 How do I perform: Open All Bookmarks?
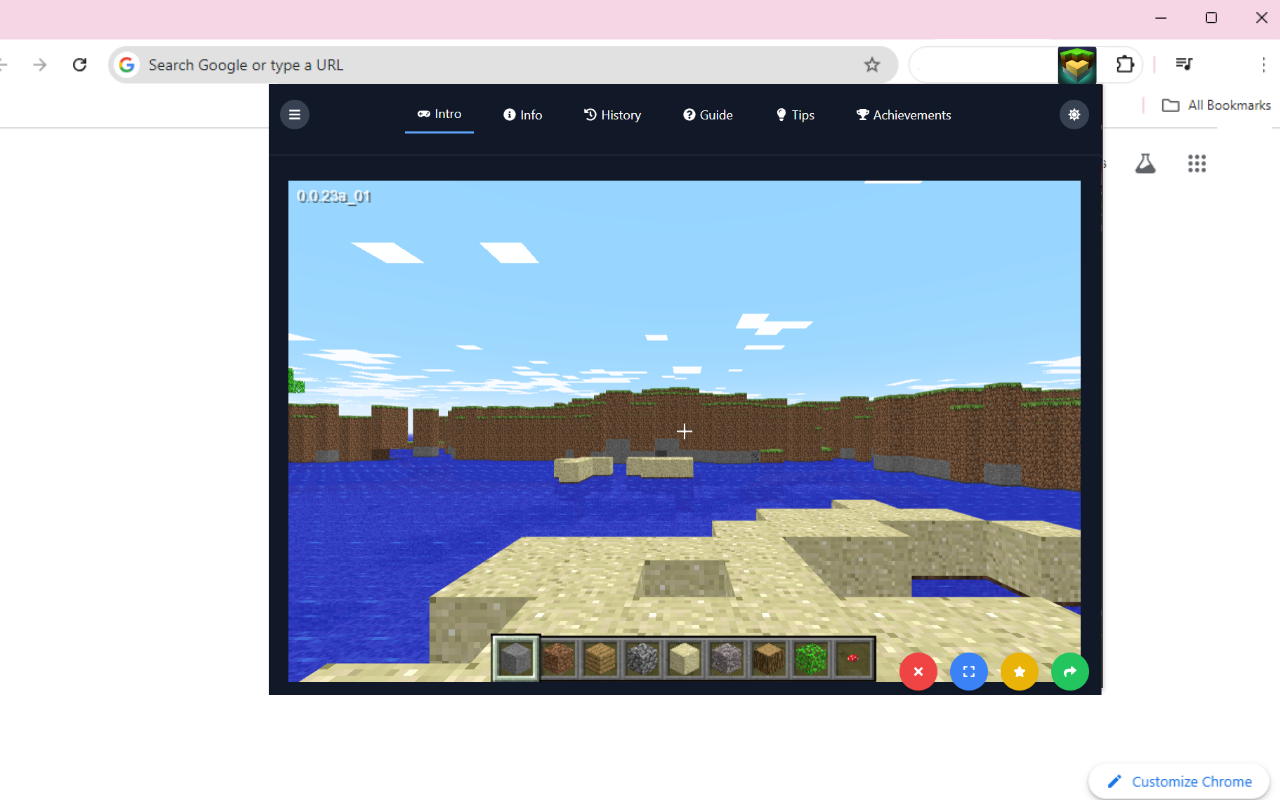pos(1215,104)
